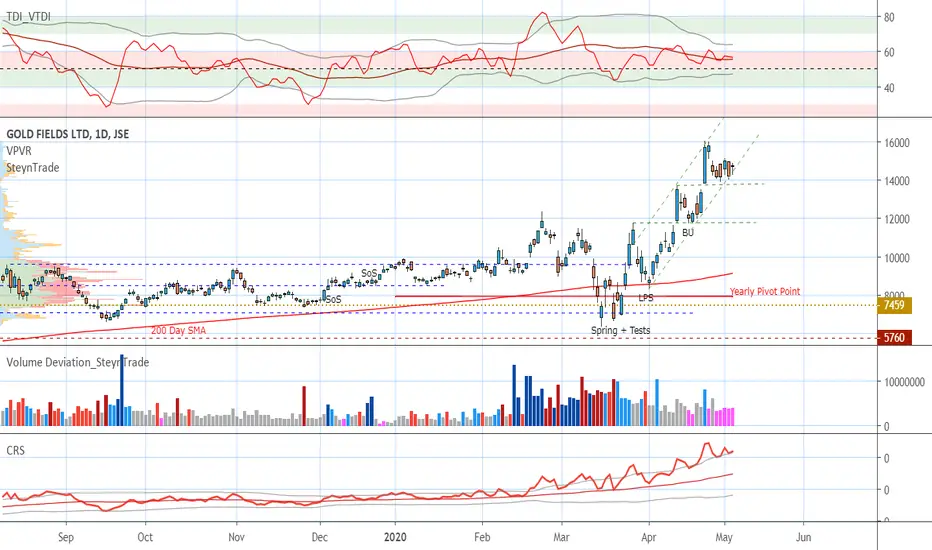Click the 14000 price axis value

click(x=896, y=181)
